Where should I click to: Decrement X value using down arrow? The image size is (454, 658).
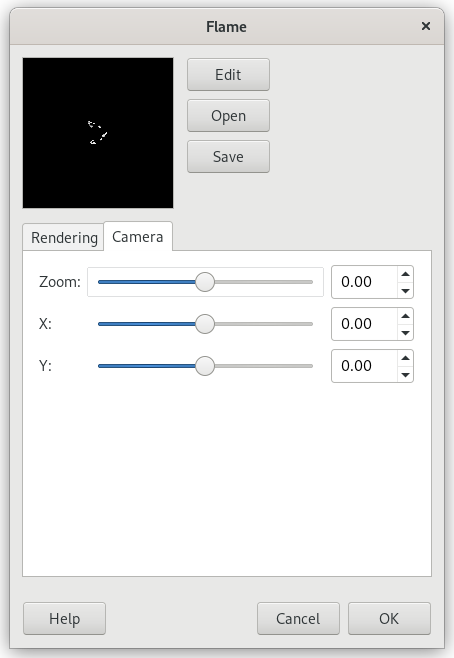[x=405, y=332]
